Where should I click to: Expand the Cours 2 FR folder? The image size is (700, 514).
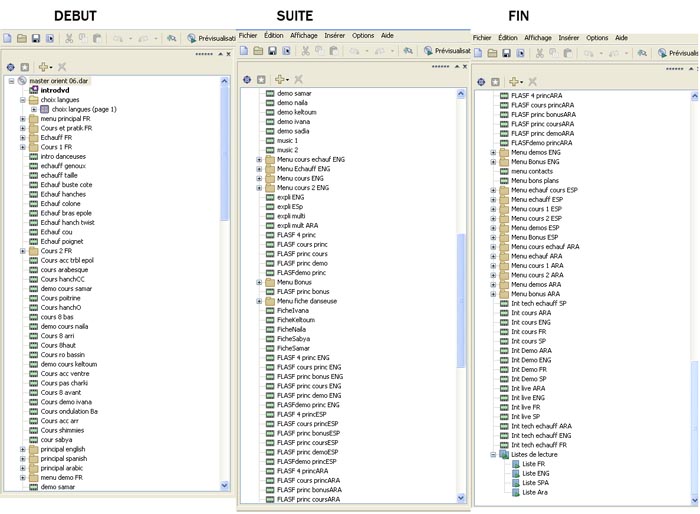coord(23,250)
